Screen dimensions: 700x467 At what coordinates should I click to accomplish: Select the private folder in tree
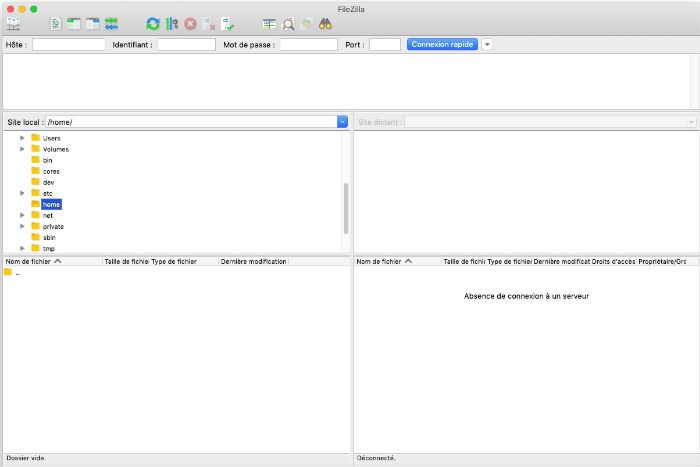(x=53, y=226)
